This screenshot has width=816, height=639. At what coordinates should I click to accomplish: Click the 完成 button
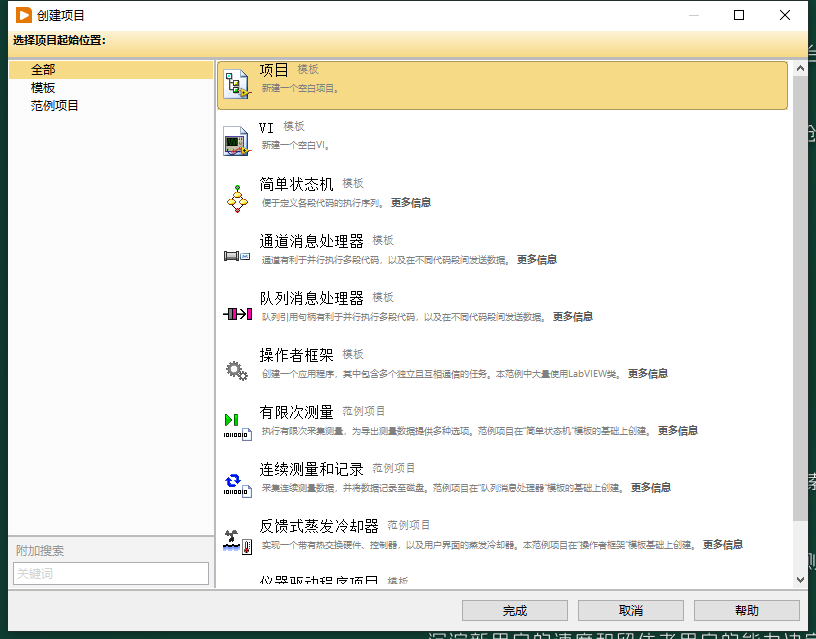click(x=515, y=610)
